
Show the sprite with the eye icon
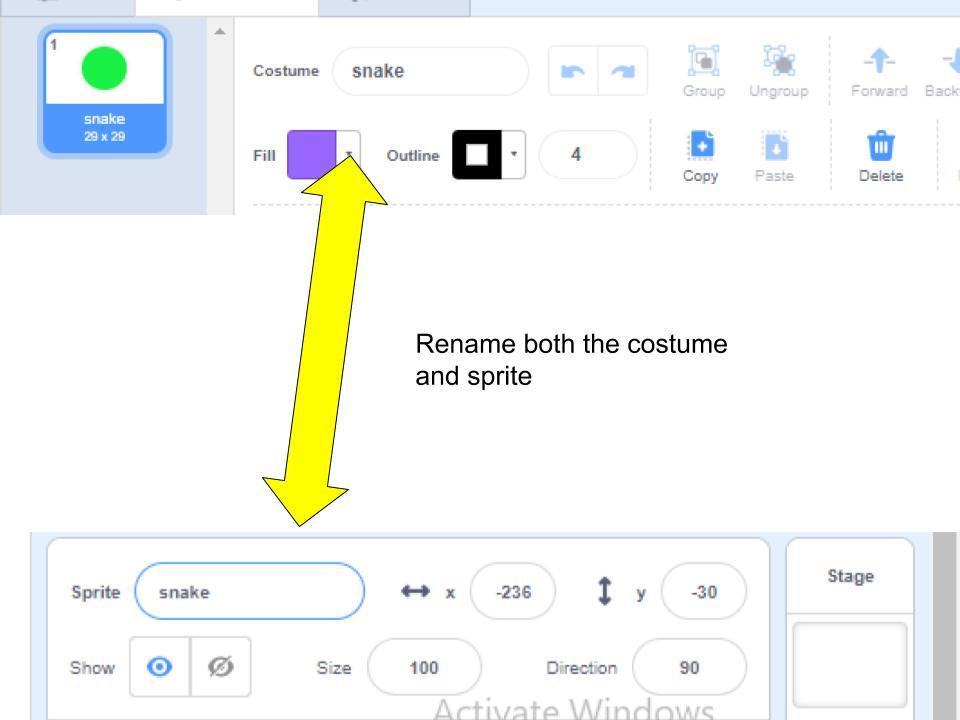click(159, 667)
